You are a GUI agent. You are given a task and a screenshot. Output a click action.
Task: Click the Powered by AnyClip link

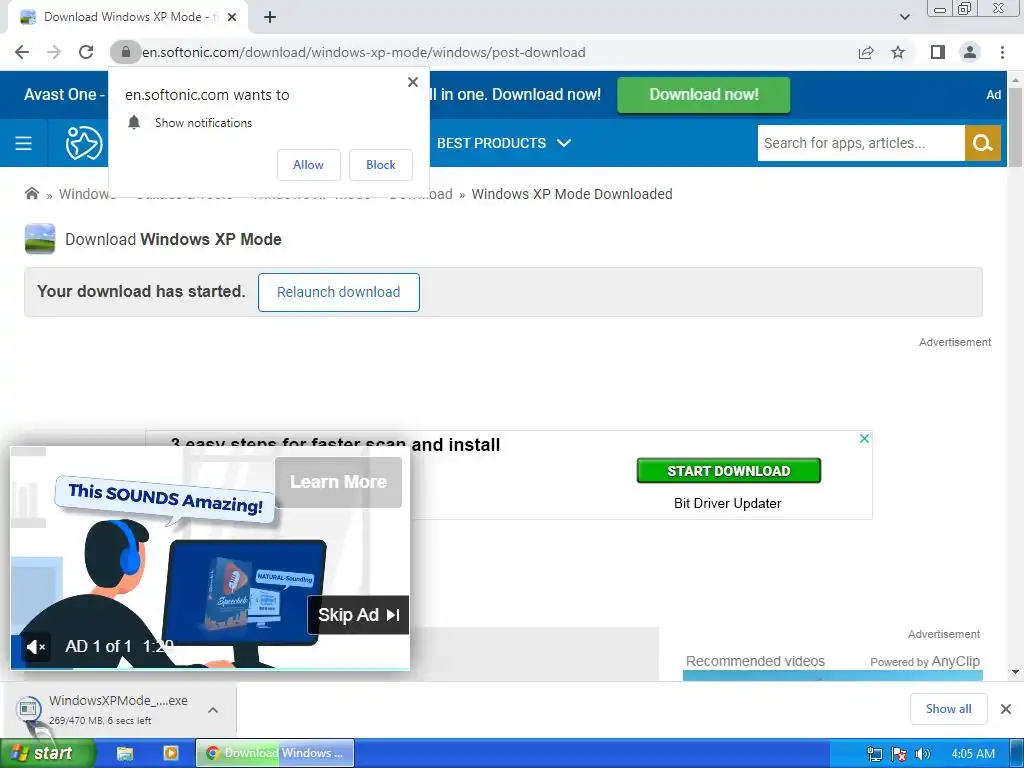925,662
